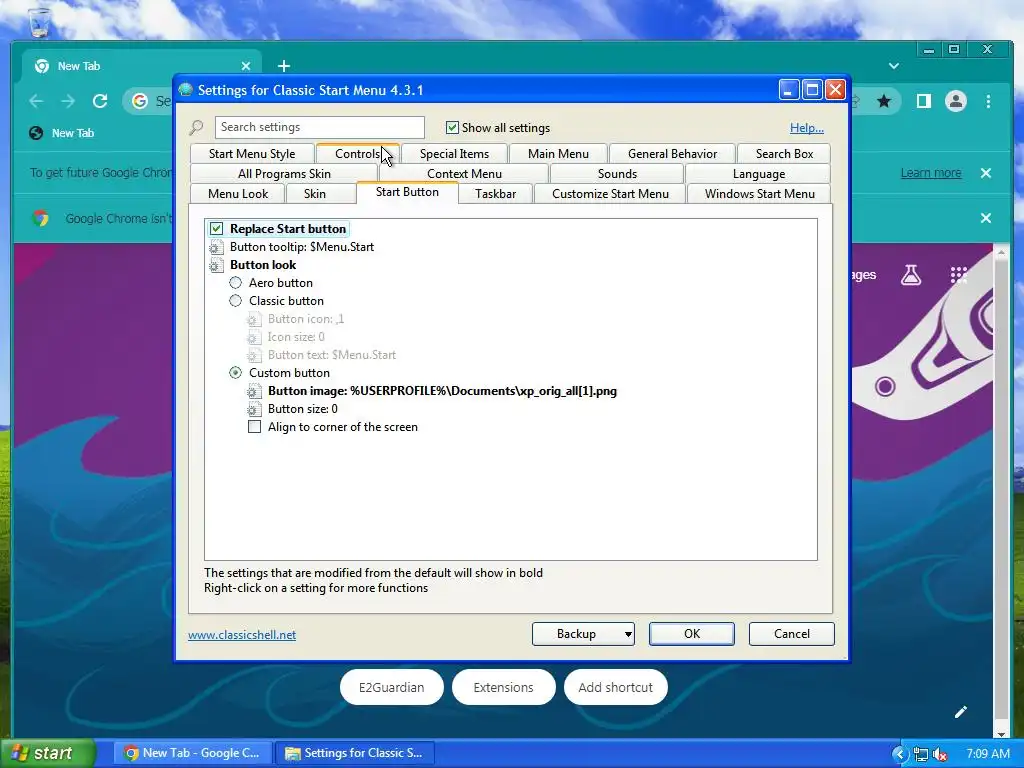The image size is (1024, 768).
Task: Dismiss the 'Google Chrome isn't' info bar
Action: pos(986,218)
